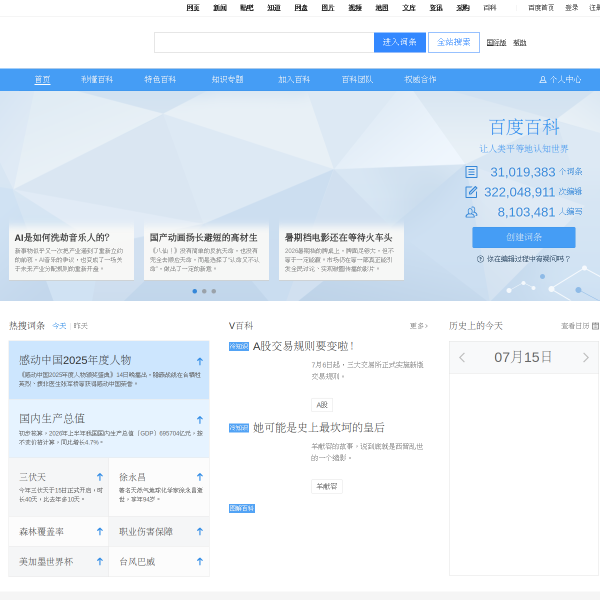600x600 pixels.
Task: Click the 登录 link at top
Action: [x=572, y=8]
